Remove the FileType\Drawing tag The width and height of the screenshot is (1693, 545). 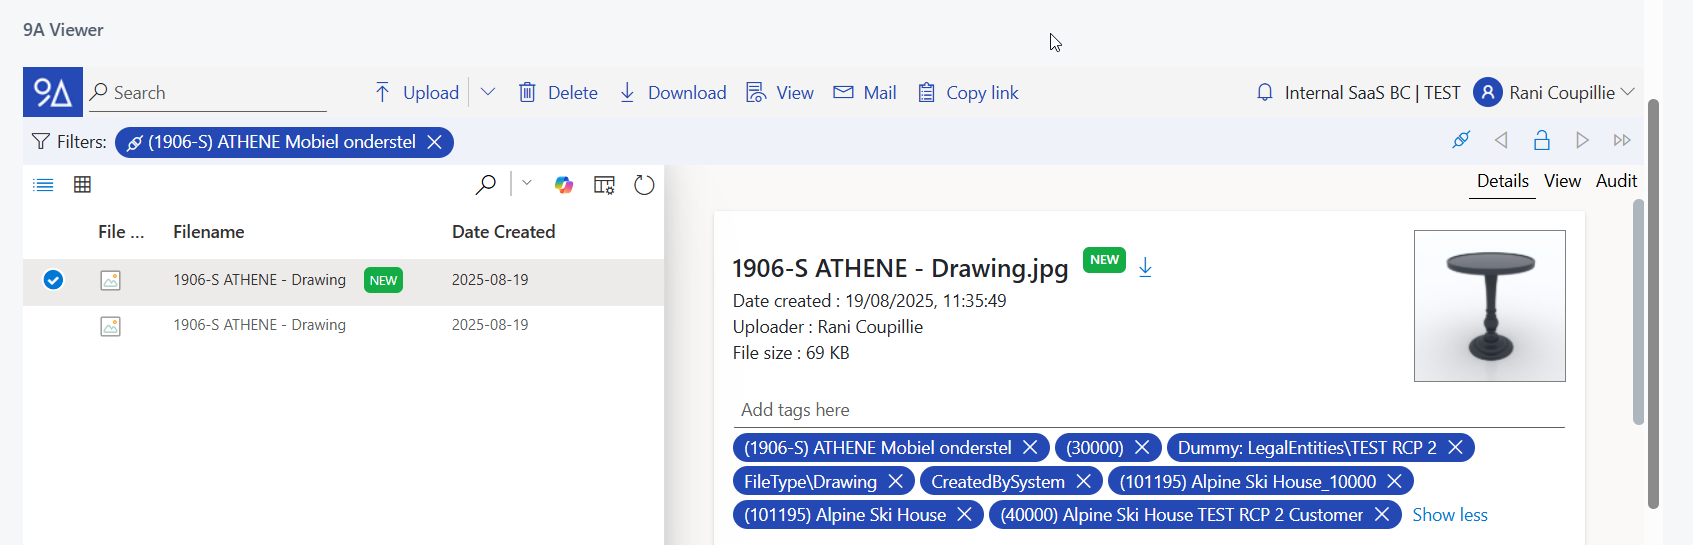[896, 482]
